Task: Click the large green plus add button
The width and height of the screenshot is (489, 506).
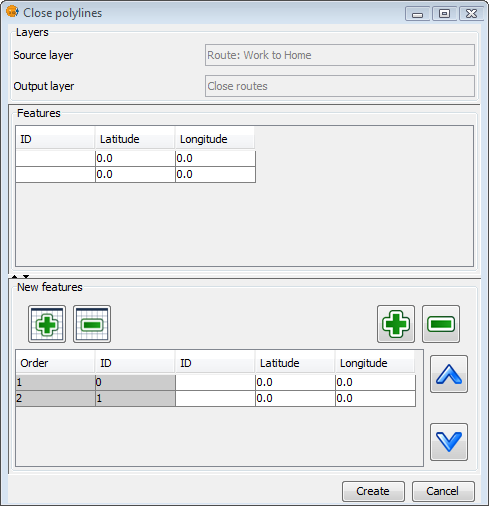Action: click(x=396, y=324)
